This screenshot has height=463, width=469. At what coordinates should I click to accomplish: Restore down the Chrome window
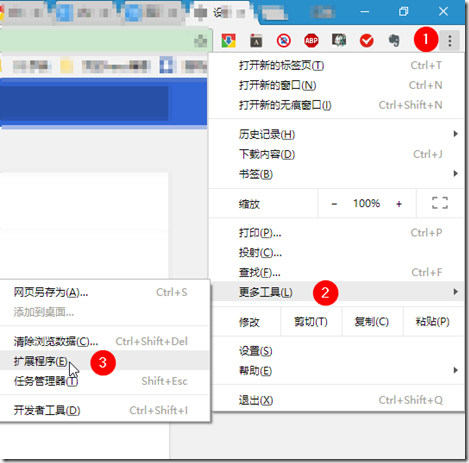[403, 12]
